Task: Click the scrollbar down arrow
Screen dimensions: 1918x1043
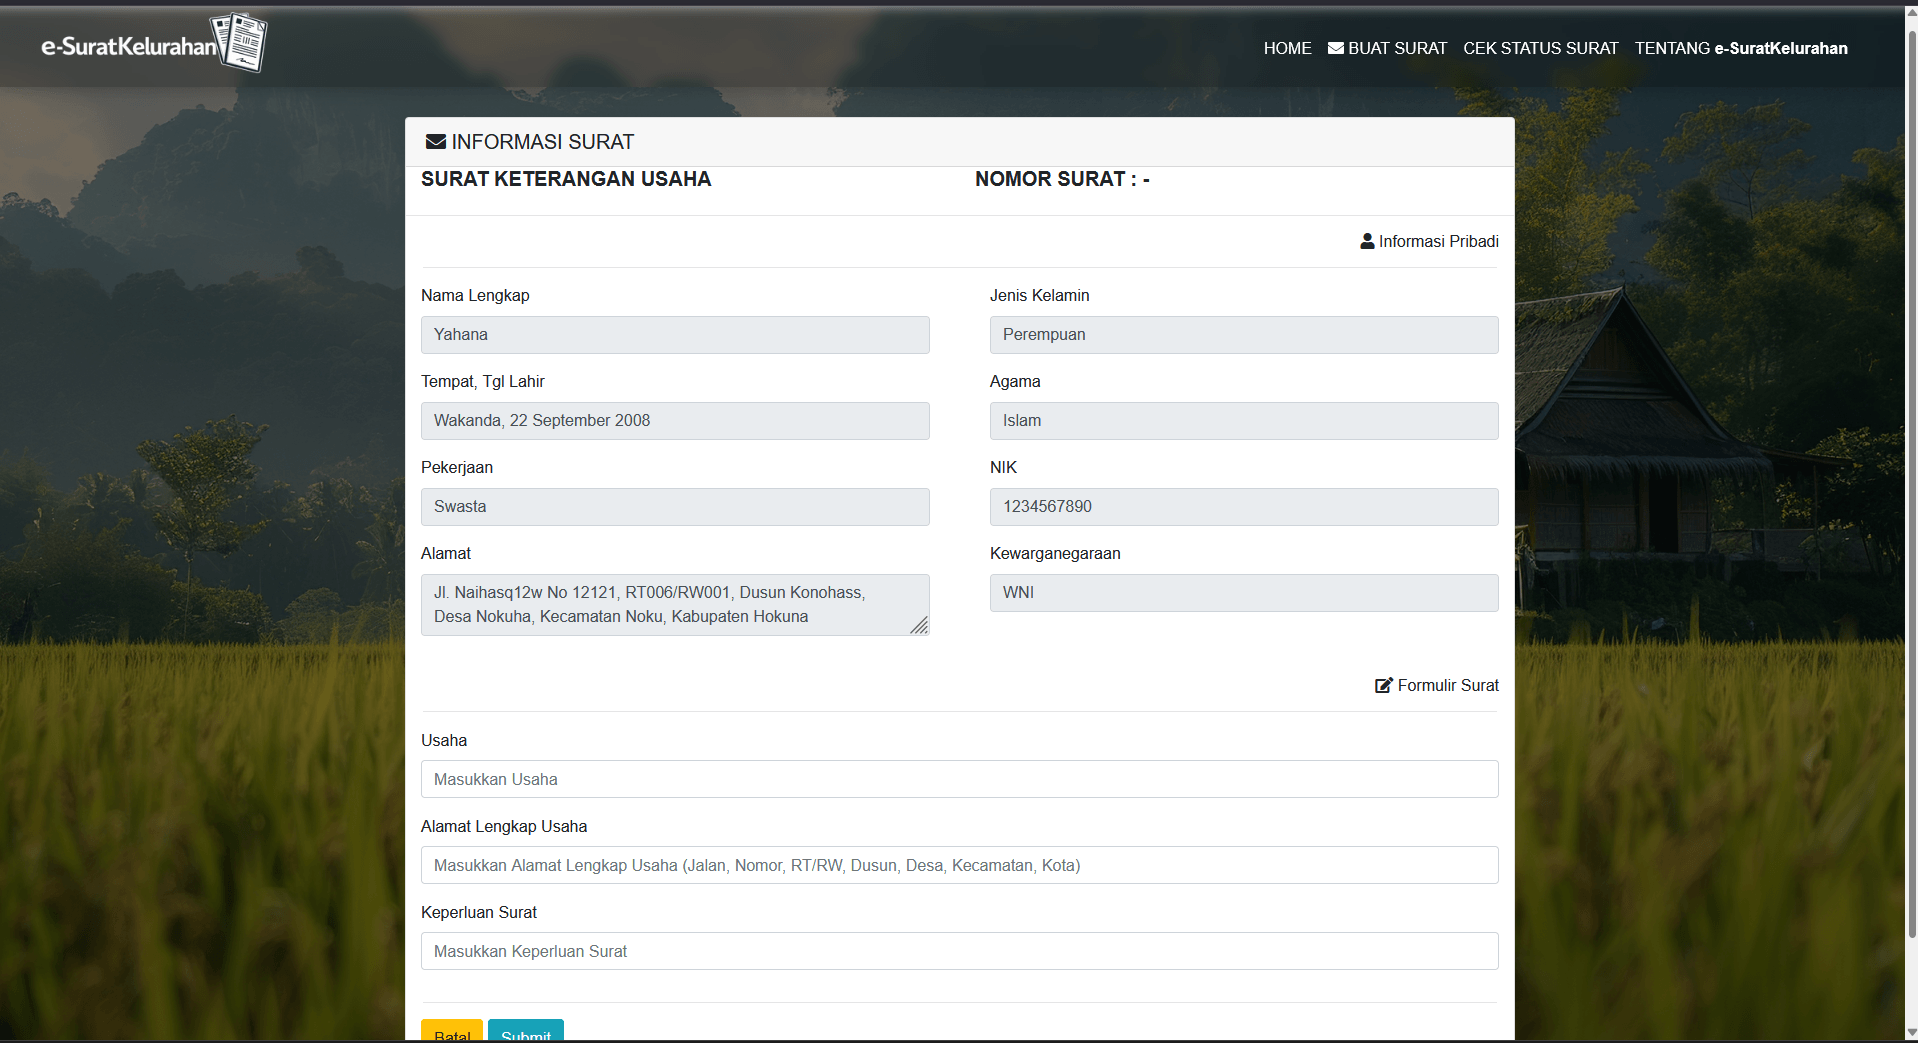Action: [x=1911, y=1032]
